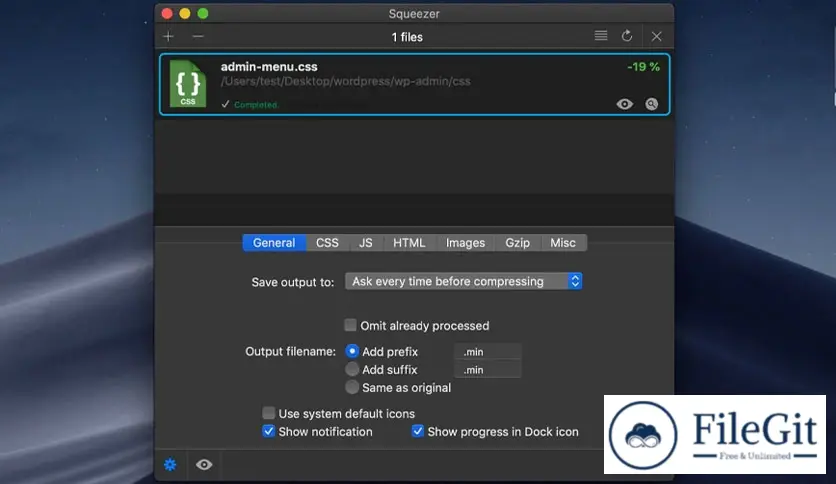Open the HTML settings tab
Screen dimensions: 836x484
pyautogui.click(x=409, y=243)
